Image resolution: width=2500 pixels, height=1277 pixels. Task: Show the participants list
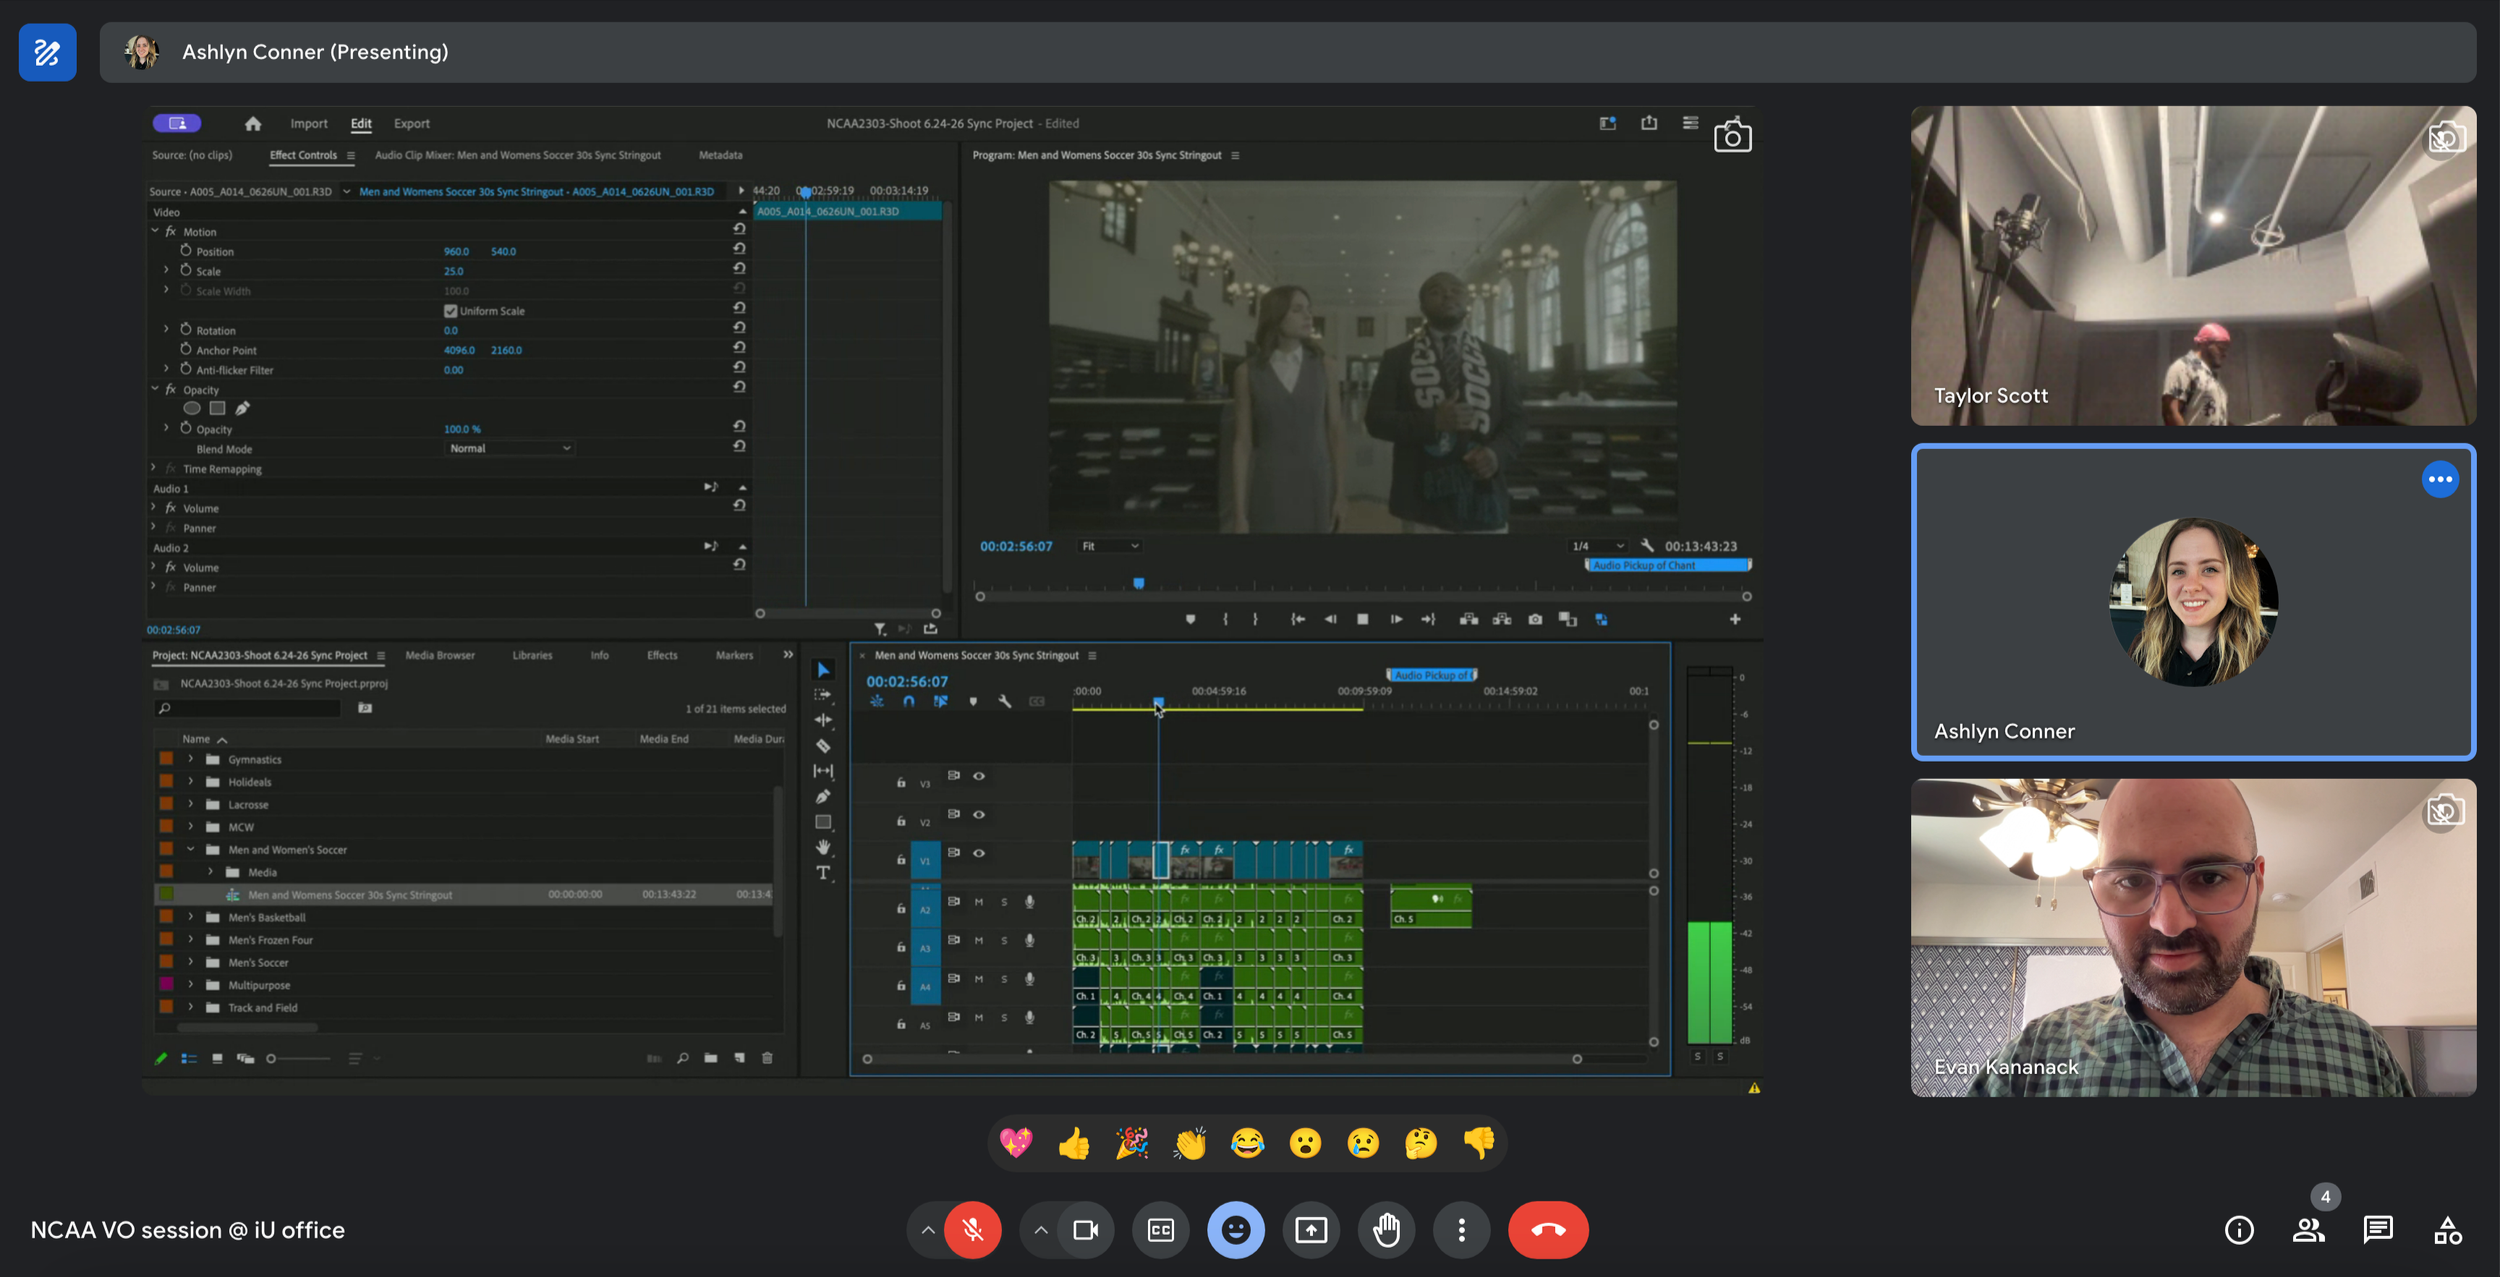[2308, 1230]
